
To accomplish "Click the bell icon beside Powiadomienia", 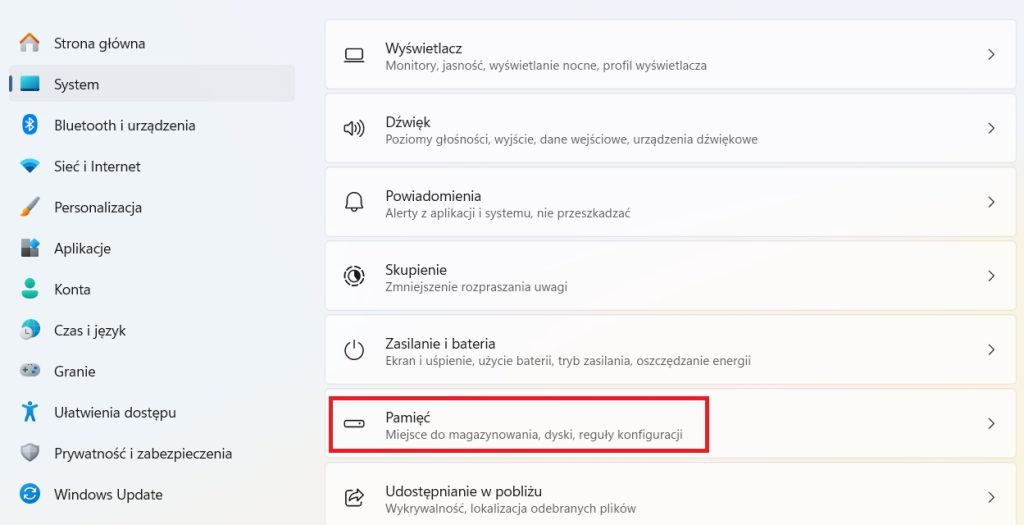I will click(354, 202).
